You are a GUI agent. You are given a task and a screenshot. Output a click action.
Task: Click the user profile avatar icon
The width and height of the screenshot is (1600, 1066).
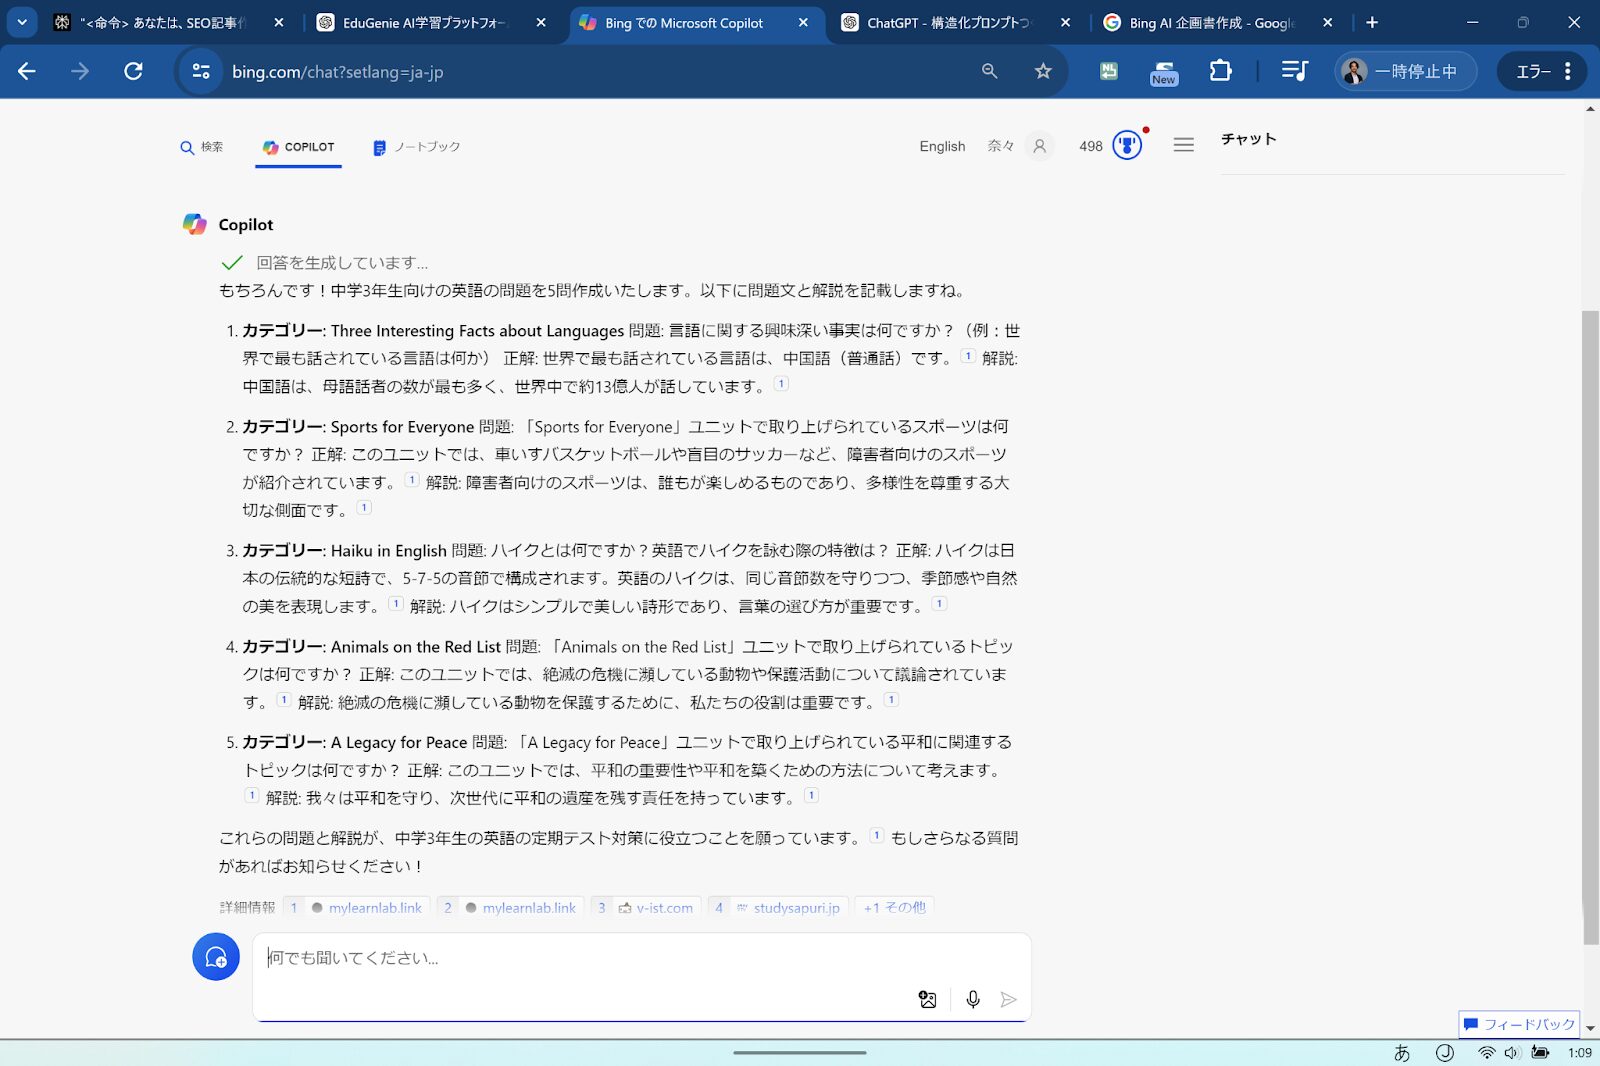1040,146
